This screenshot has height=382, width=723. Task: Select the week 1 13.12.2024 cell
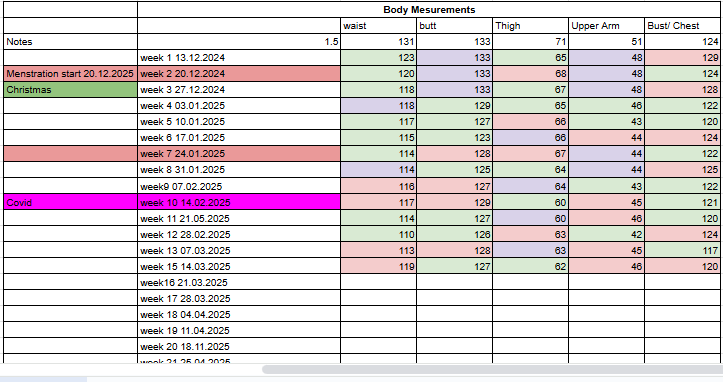pyautogui.click(x=239, y=58)
